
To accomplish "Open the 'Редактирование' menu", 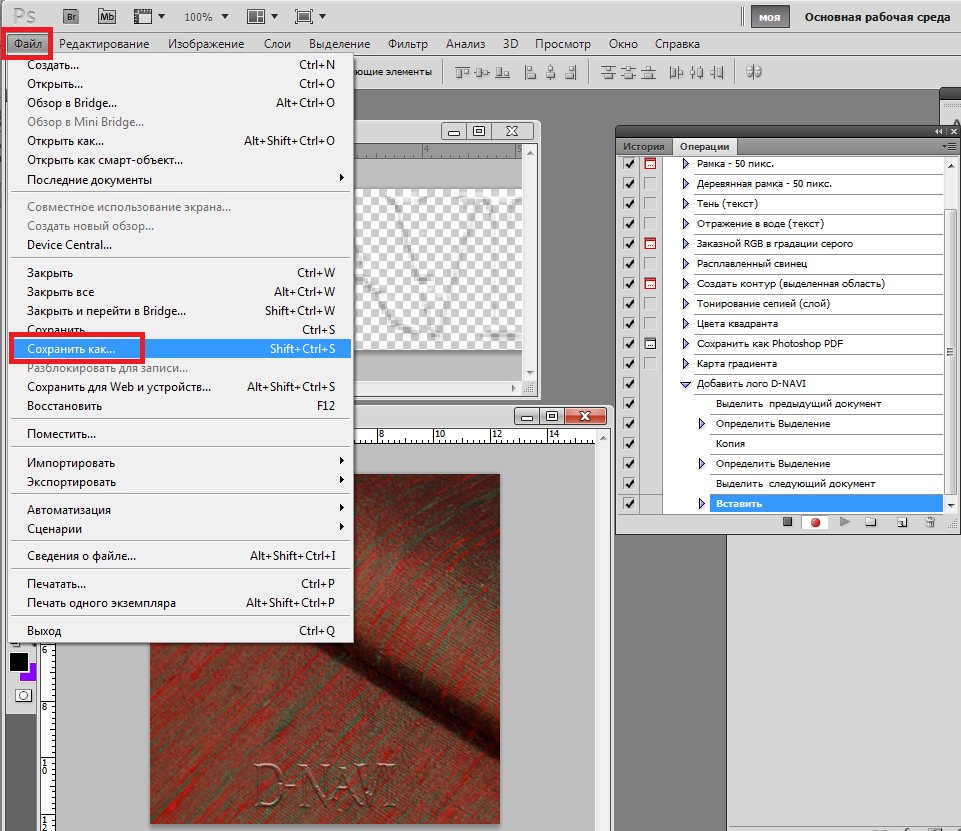I will pyautogui.click(x=104, y=44).
